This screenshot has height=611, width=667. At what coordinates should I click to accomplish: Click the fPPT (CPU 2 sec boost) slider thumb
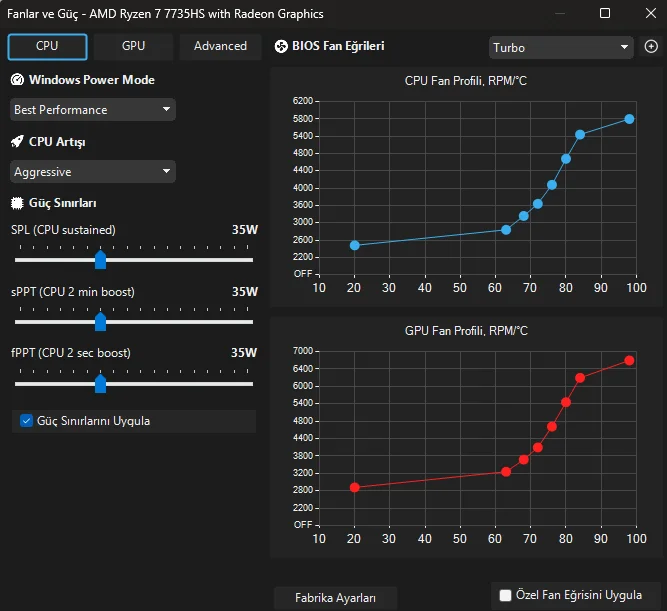(x=100, y=384)
